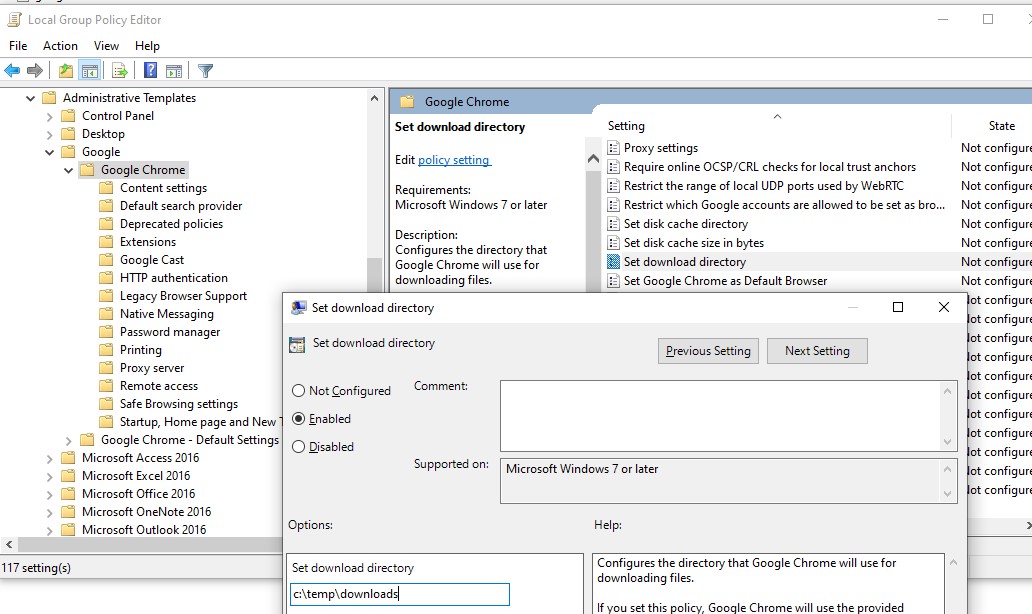
Task: Open the Action menu
Action: tap(60, 45)
